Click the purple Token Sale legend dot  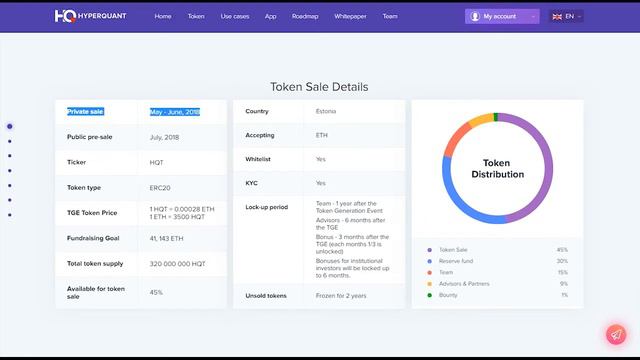pyautogui.click(x=429, y=250)
